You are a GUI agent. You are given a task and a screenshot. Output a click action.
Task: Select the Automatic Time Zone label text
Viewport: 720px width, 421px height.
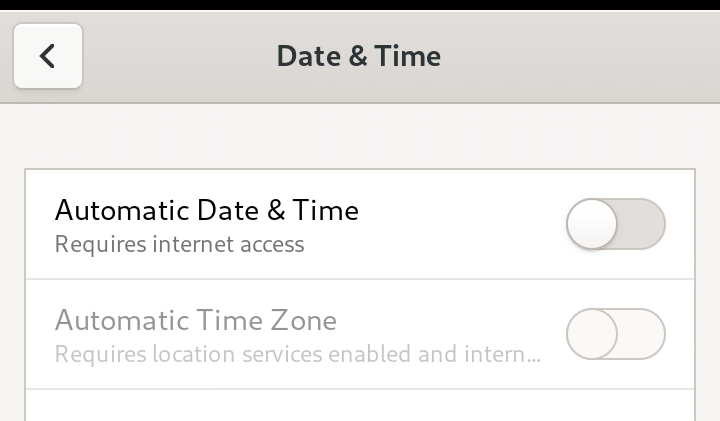[195, 321]
